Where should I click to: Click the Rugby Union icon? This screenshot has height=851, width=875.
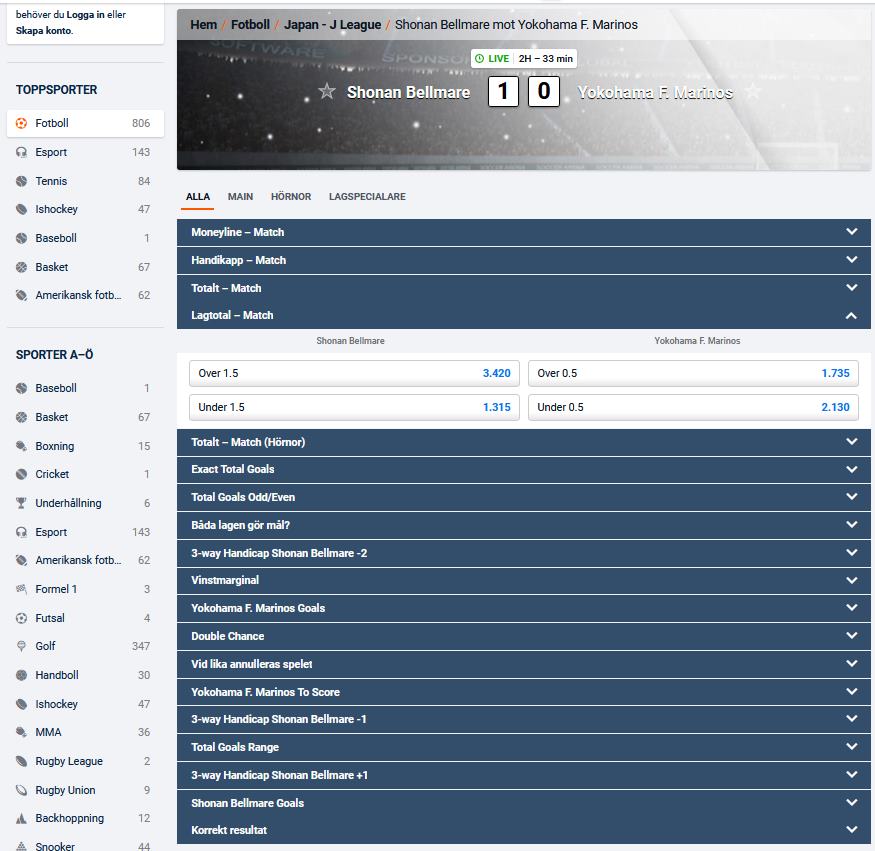click(x=21, y=790)
